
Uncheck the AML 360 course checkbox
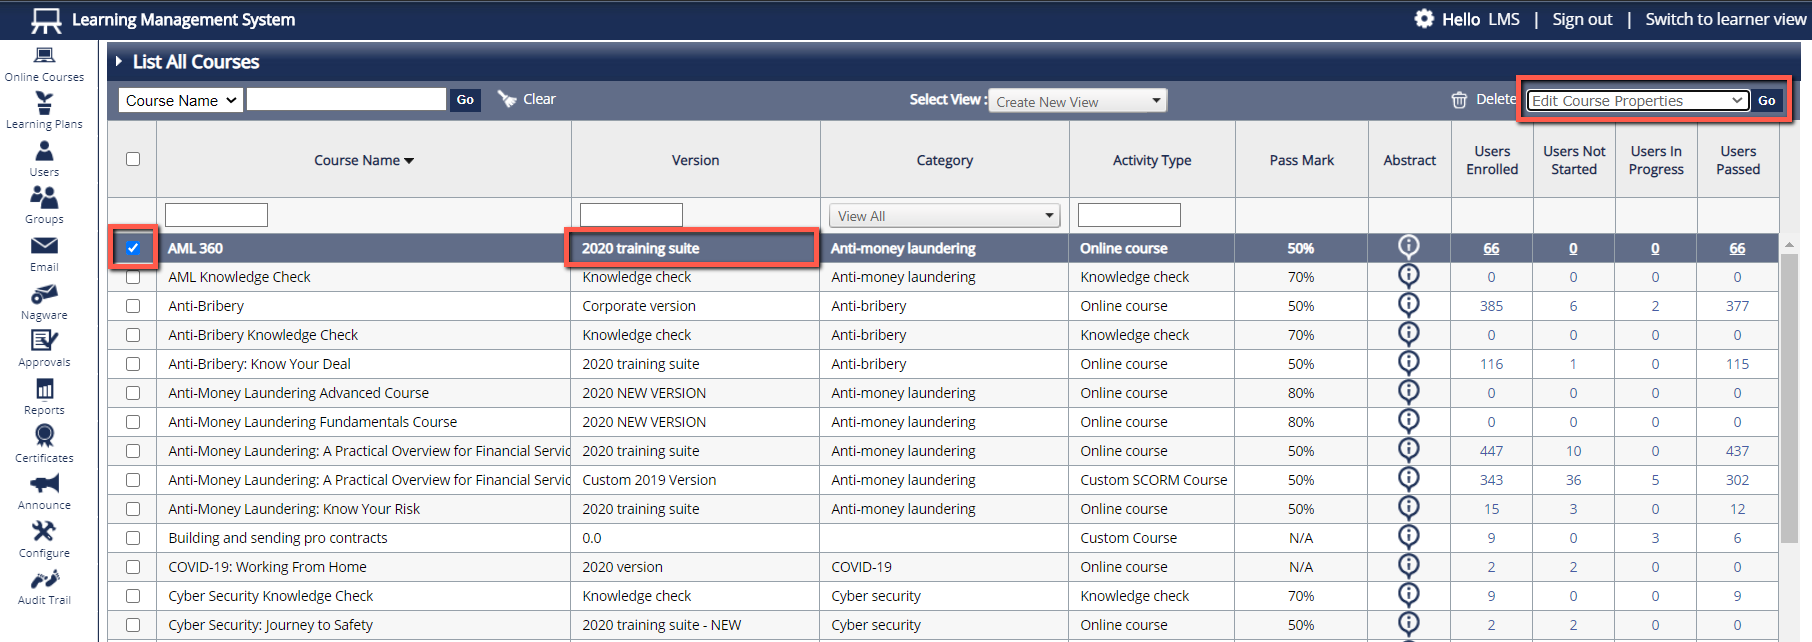[133, 248]
